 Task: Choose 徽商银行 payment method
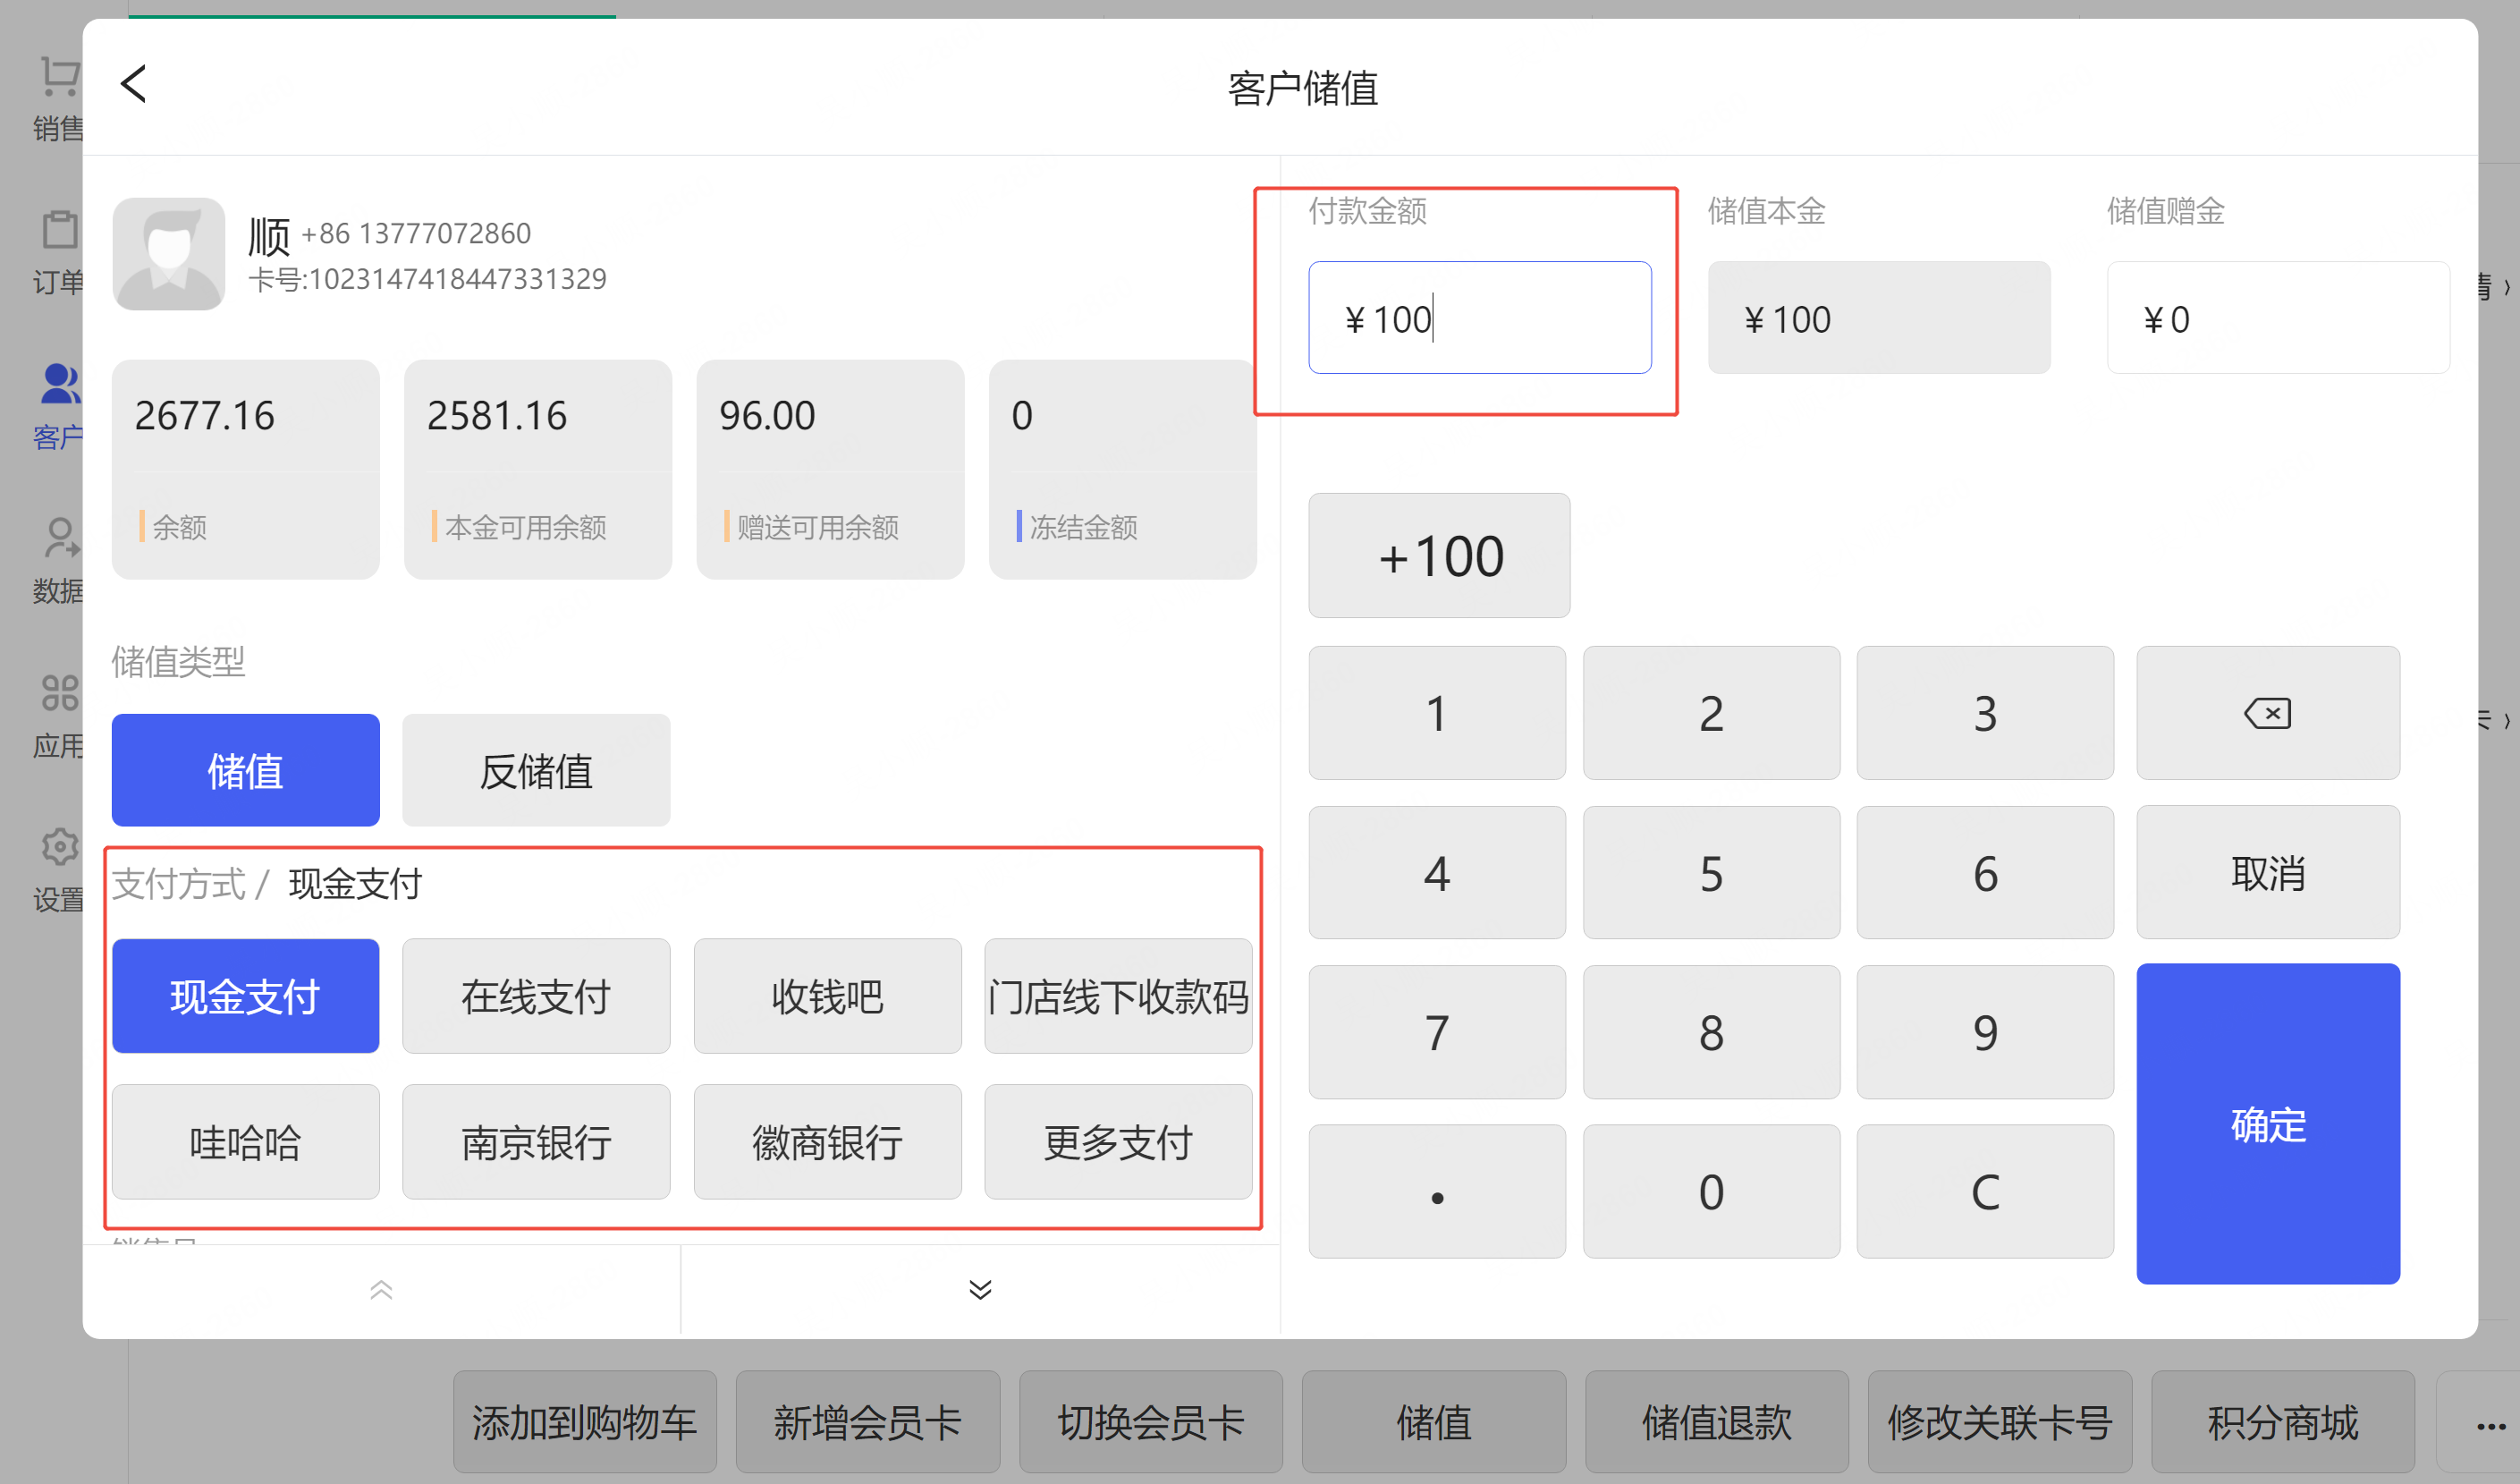click(827, 1142)
